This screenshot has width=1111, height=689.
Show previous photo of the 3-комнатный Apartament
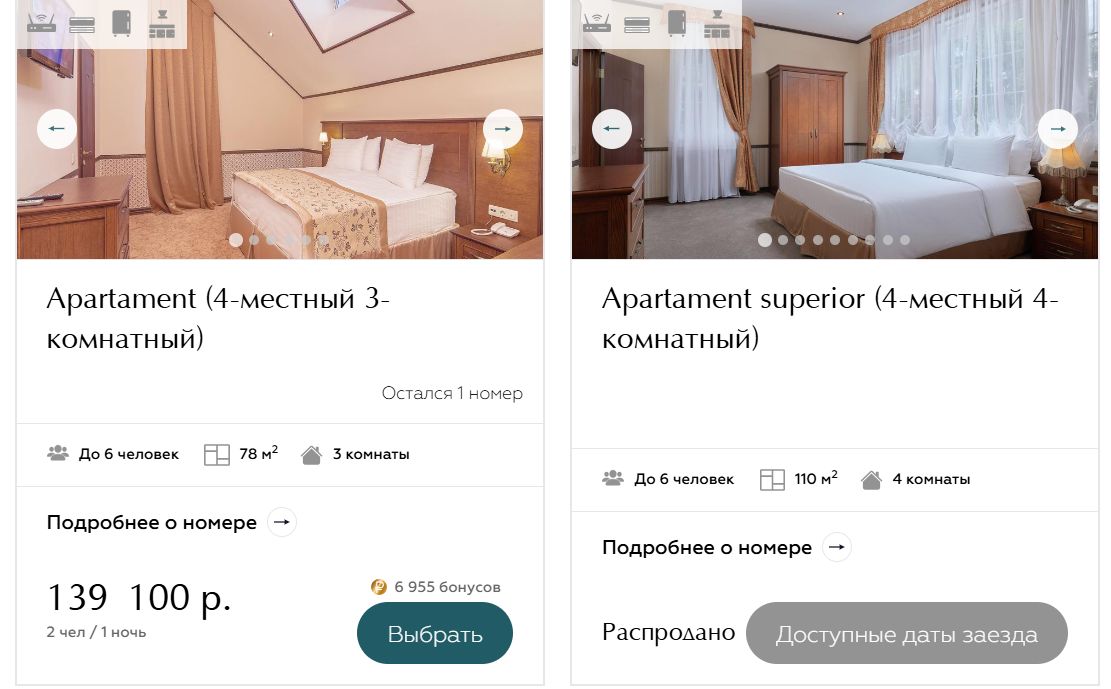[57, 129]
